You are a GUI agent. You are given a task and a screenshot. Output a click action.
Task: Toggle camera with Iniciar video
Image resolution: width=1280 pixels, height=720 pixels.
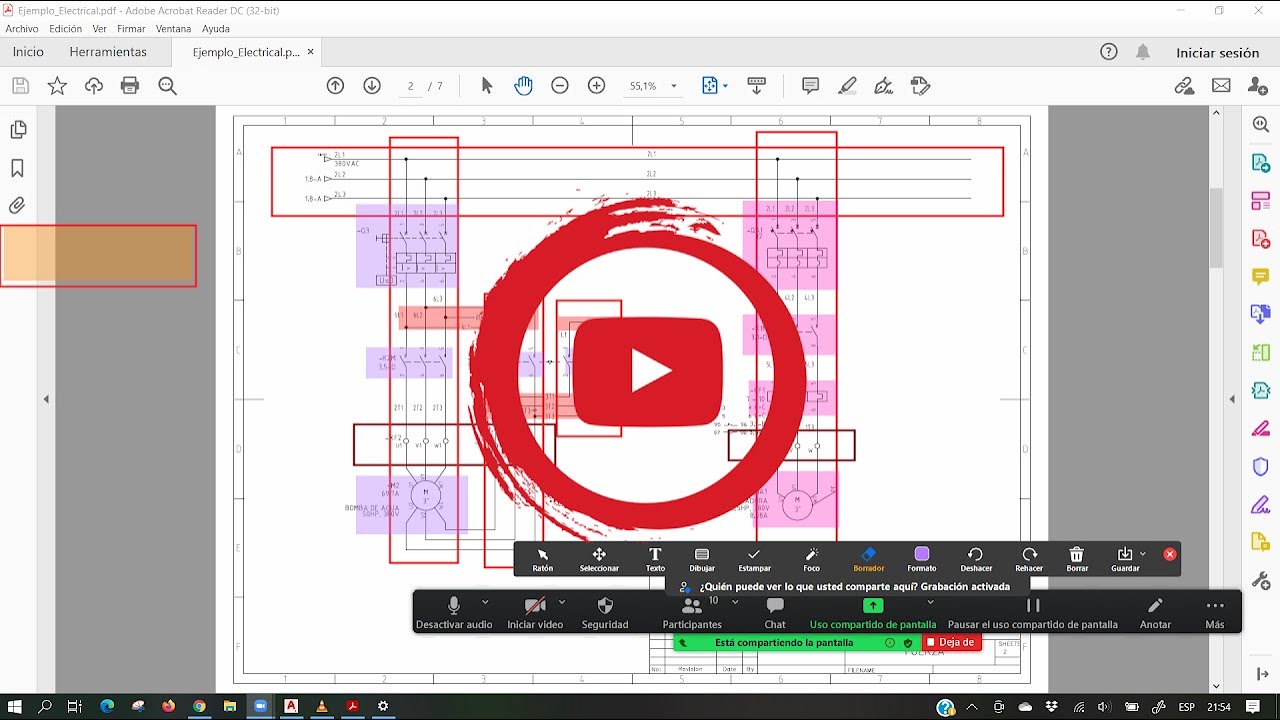(x=535, y=612)
